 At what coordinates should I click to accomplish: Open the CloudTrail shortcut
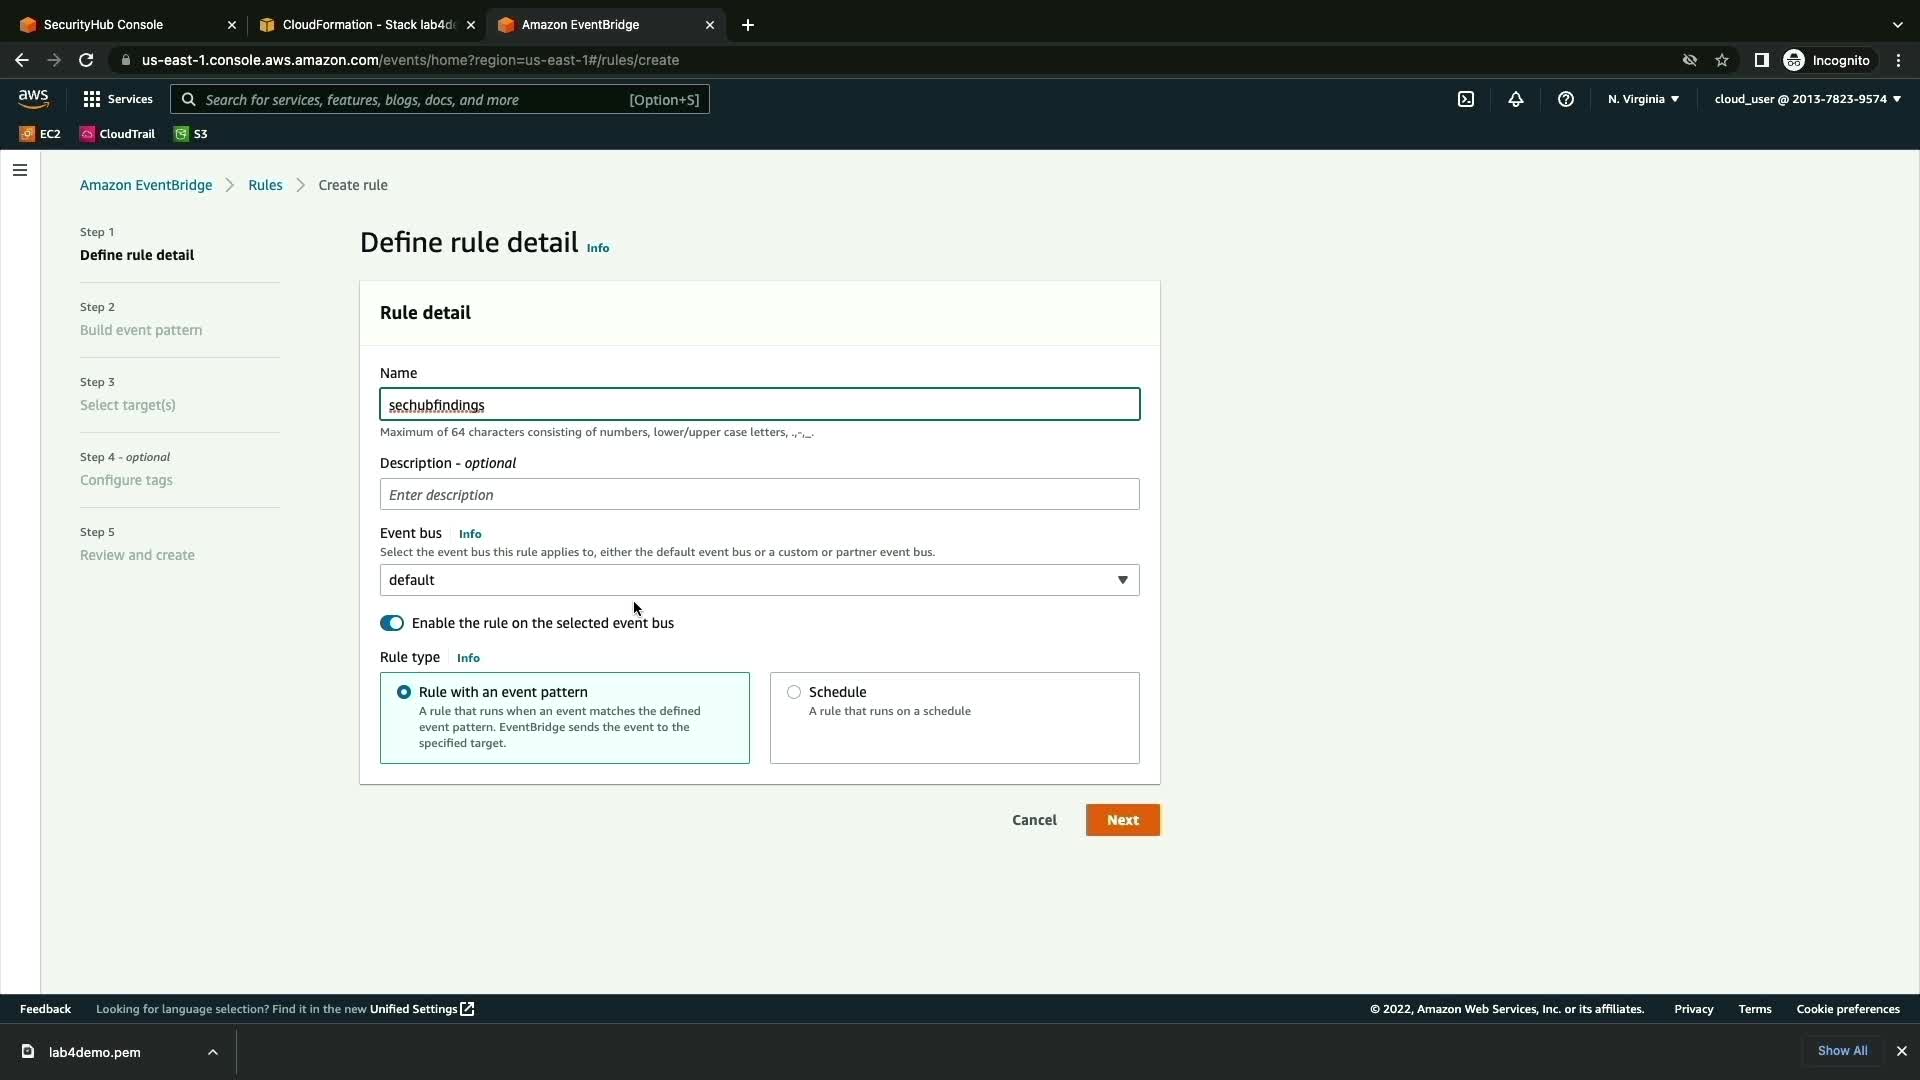(x=118, y=134)
